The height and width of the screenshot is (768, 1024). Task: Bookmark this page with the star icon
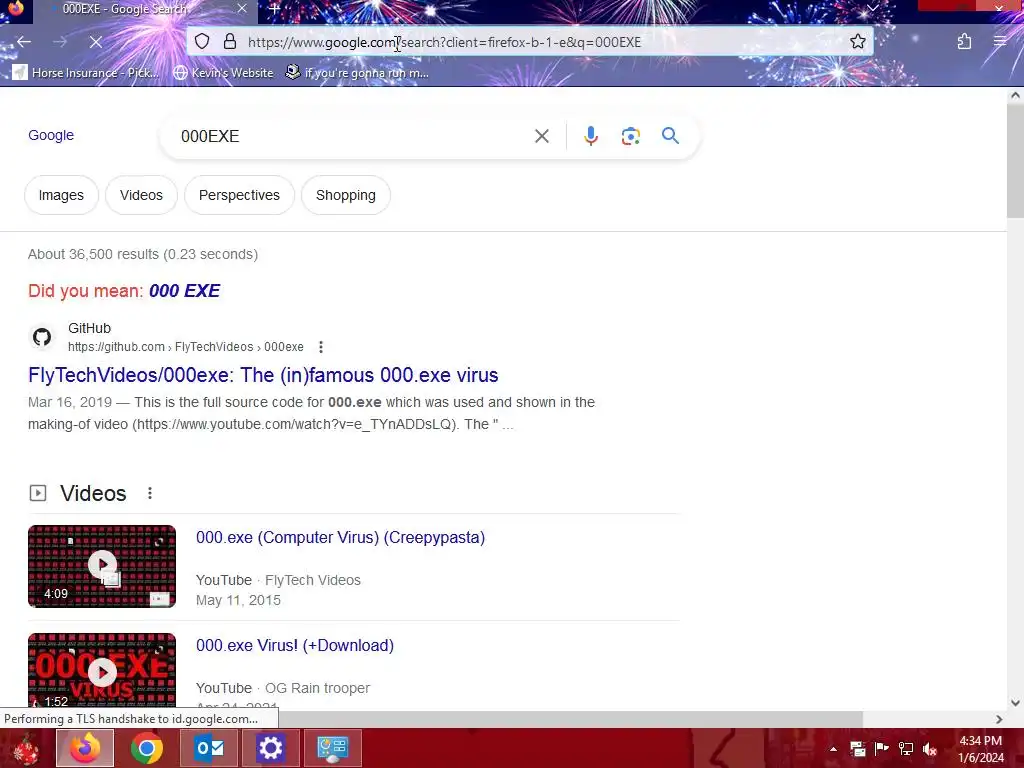(857, 42)
